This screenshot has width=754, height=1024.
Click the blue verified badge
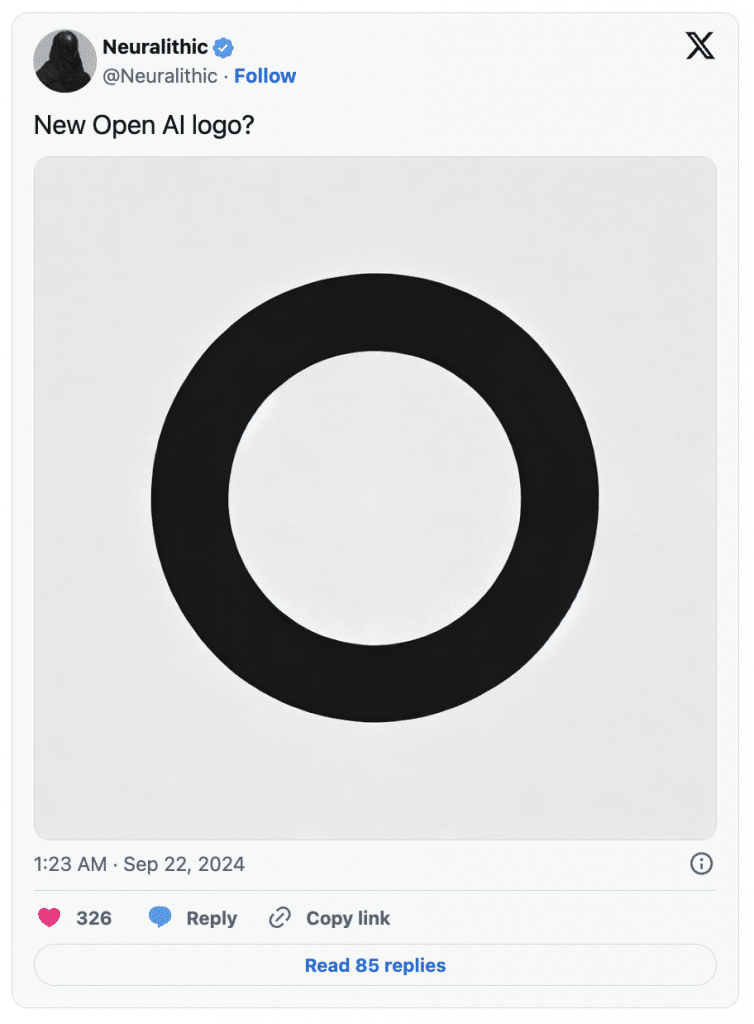click(x=224, y=47)
